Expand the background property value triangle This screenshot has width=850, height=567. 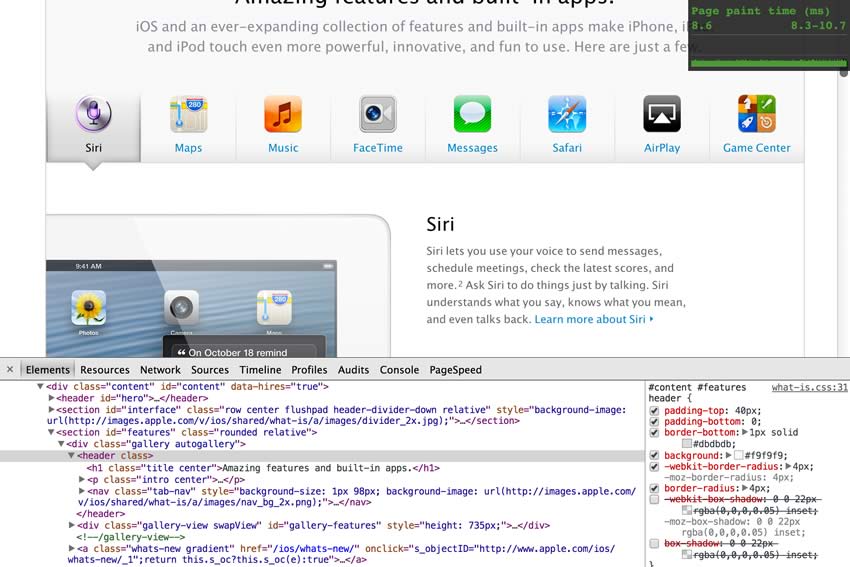[x=729, y=455]
